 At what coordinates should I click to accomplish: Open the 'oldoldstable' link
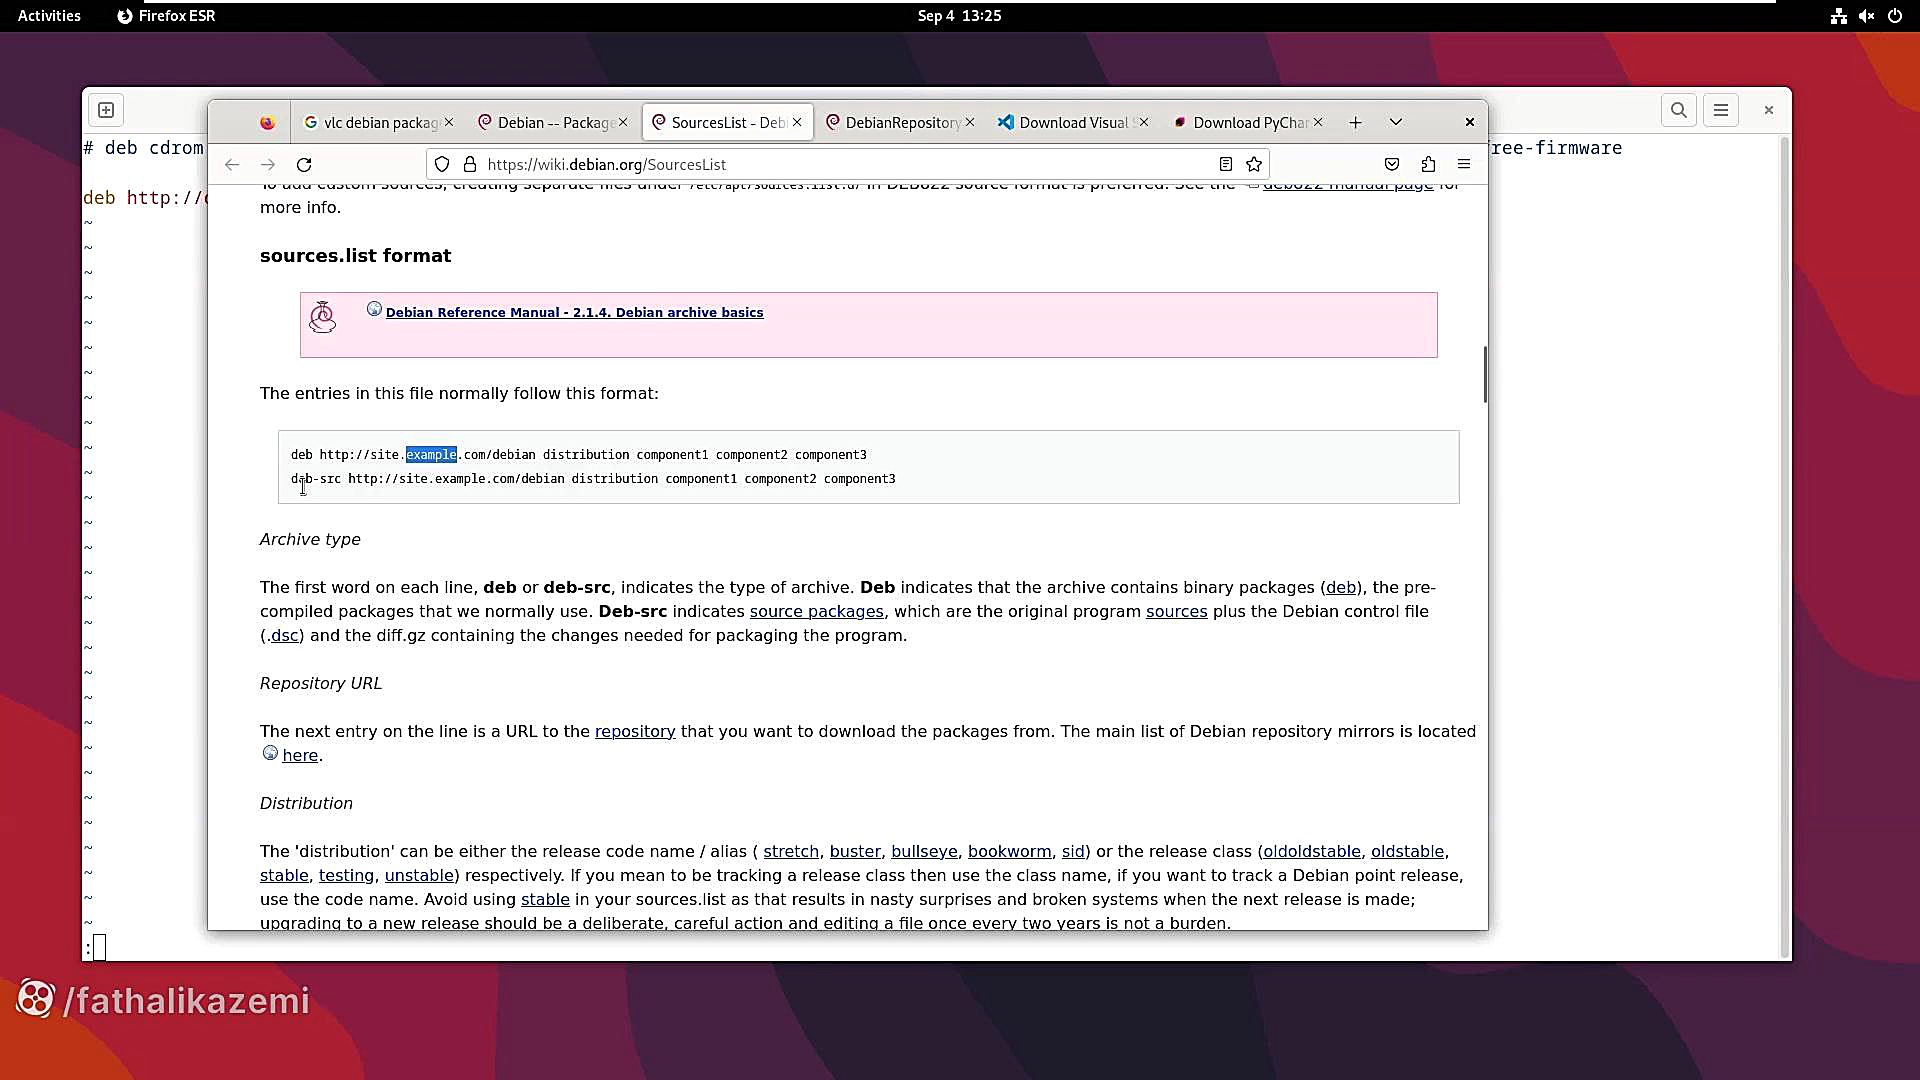(x=1311, y=852)
